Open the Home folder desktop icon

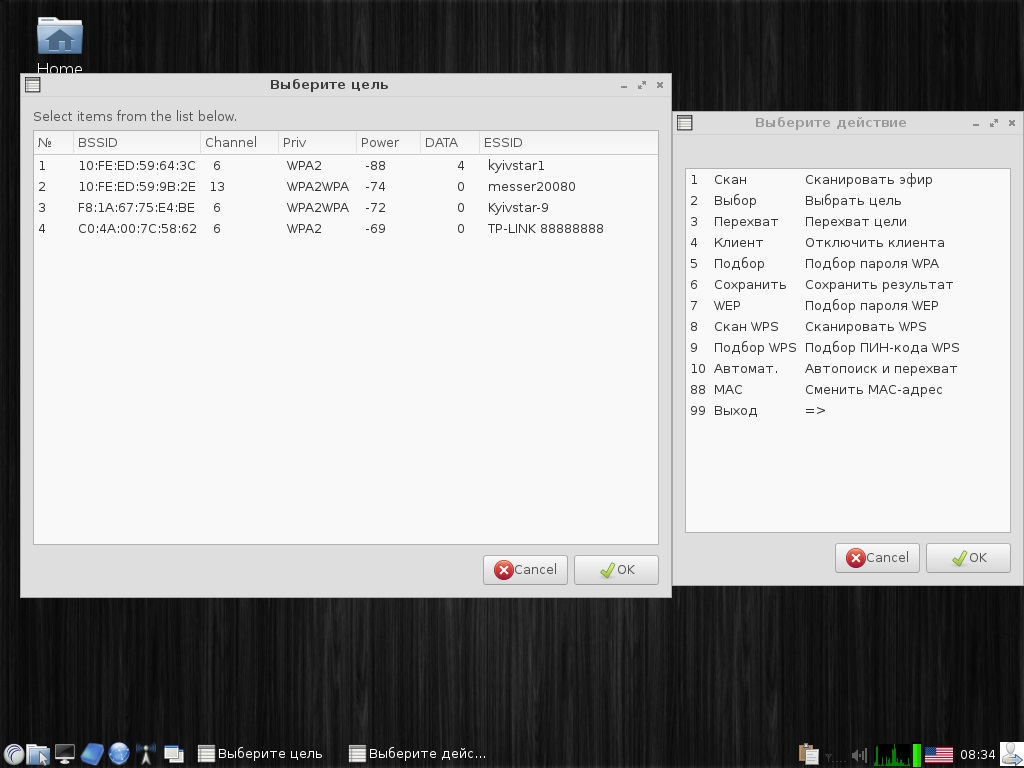pos(59,40)
